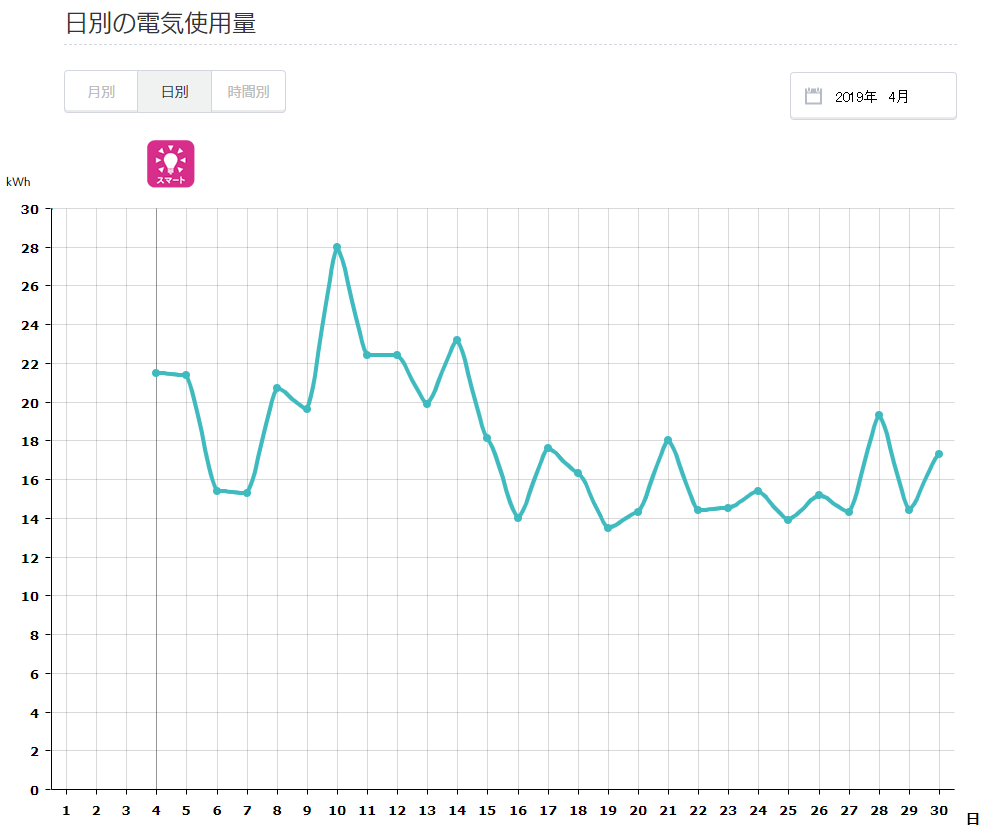Select the data point for day 29
996x835 pixels.
click(x=909, y=510)
